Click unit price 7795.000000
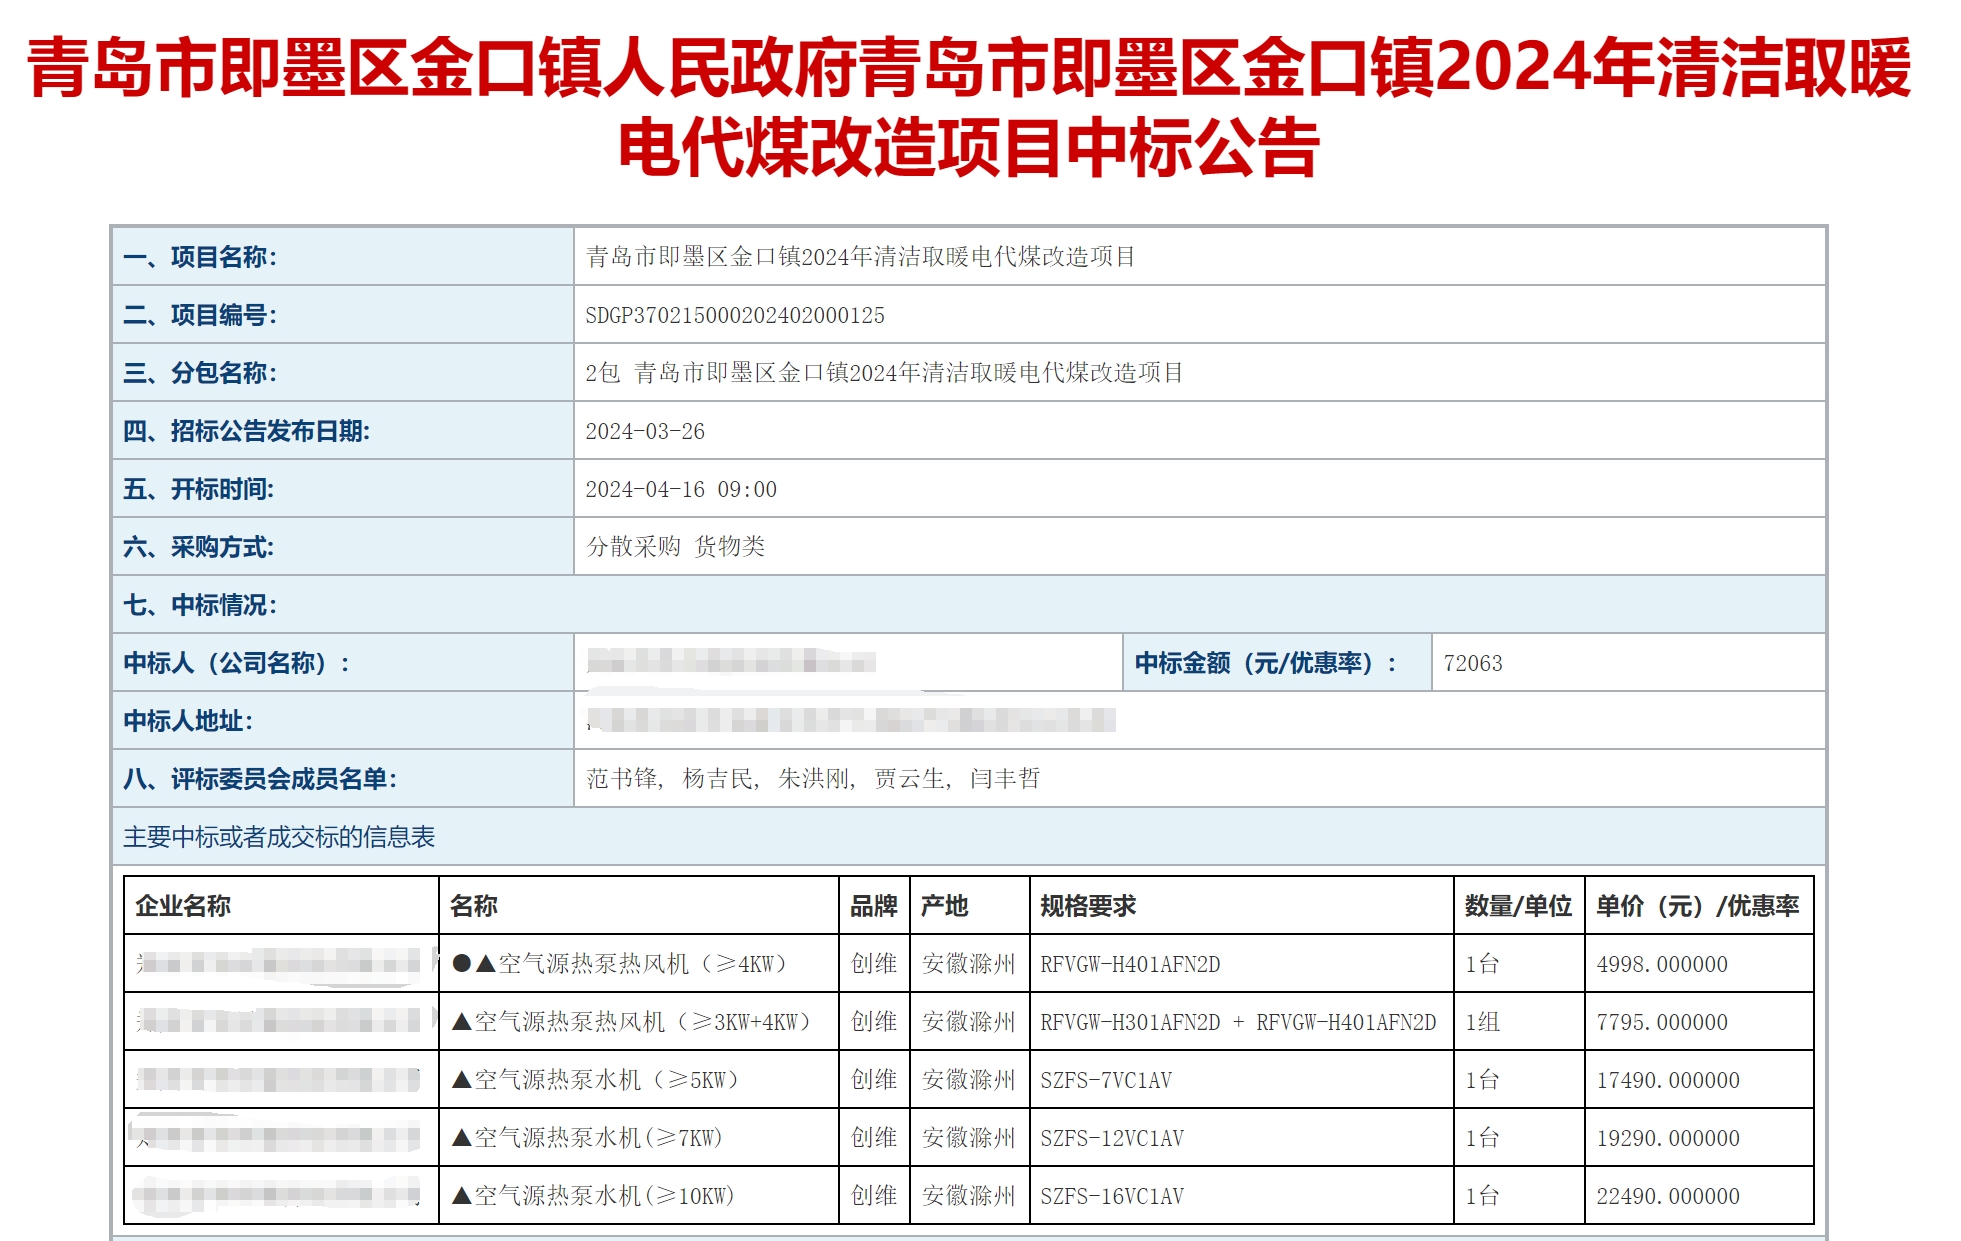 point(1662,1022)
